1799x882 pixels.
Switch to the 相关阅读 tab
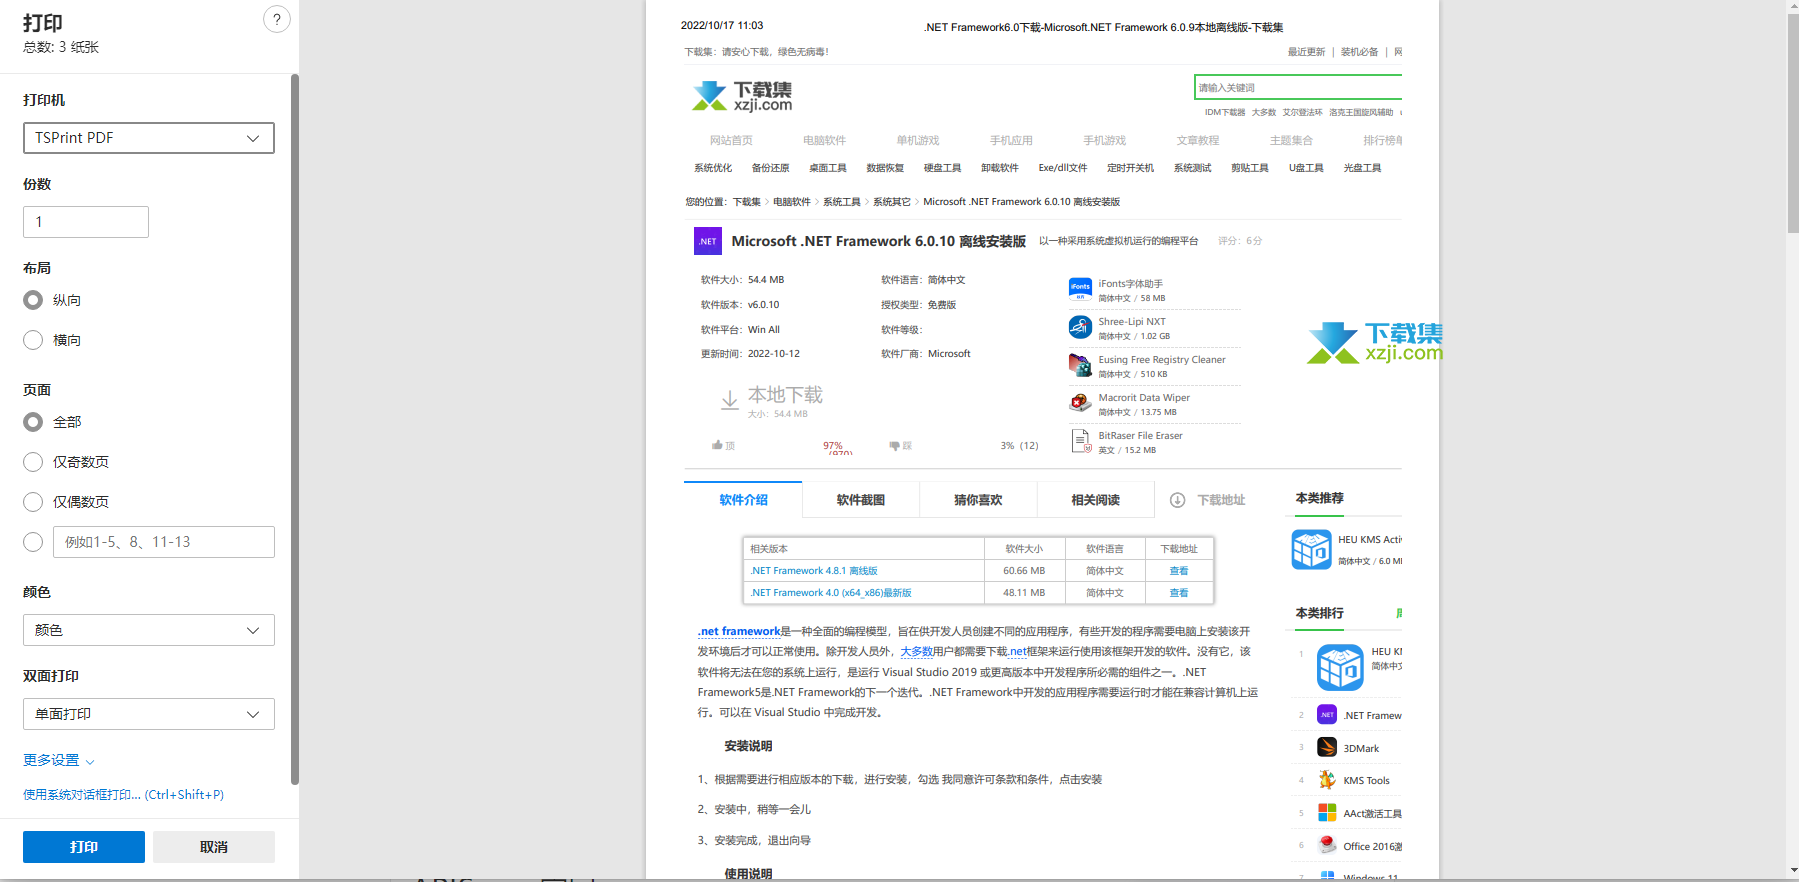pos(1095,500)
